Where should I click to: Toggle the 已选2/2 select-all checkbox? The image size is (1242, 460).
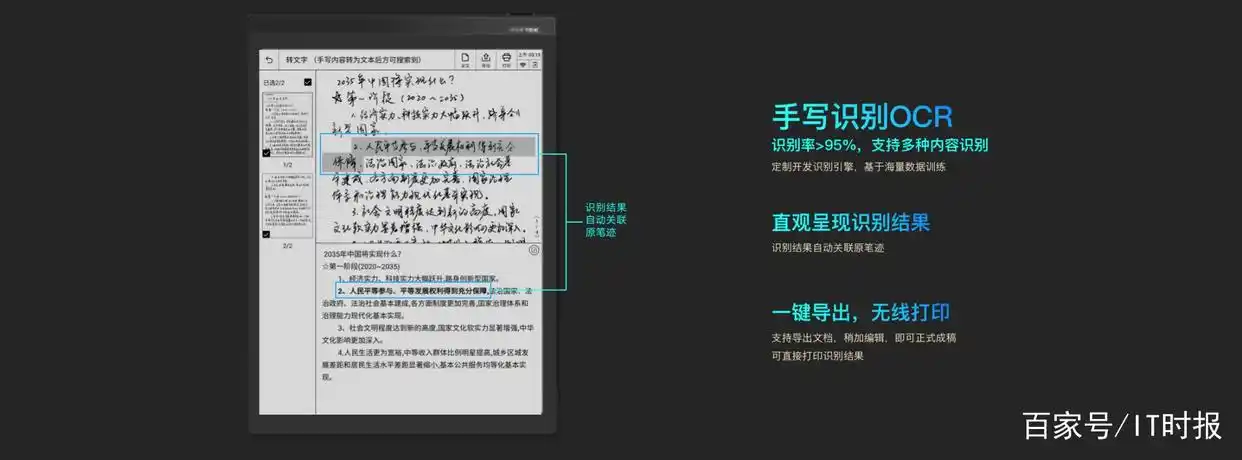click(x=308, y=82)
